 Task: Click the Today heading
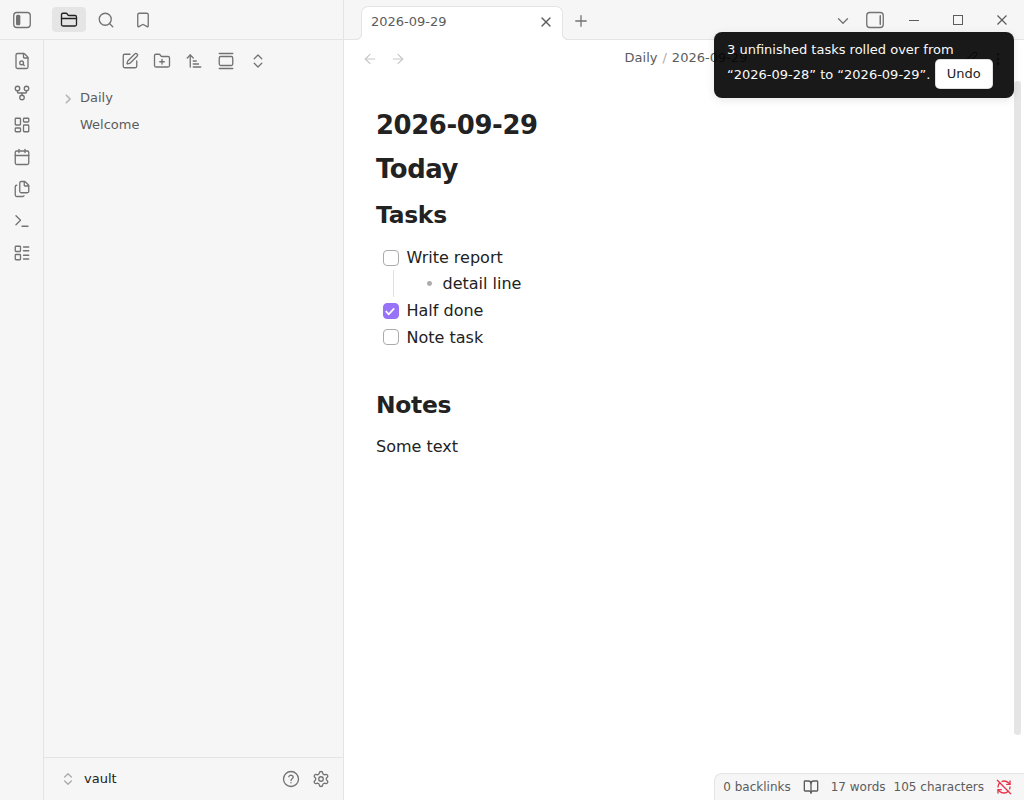tap(417, 168)
